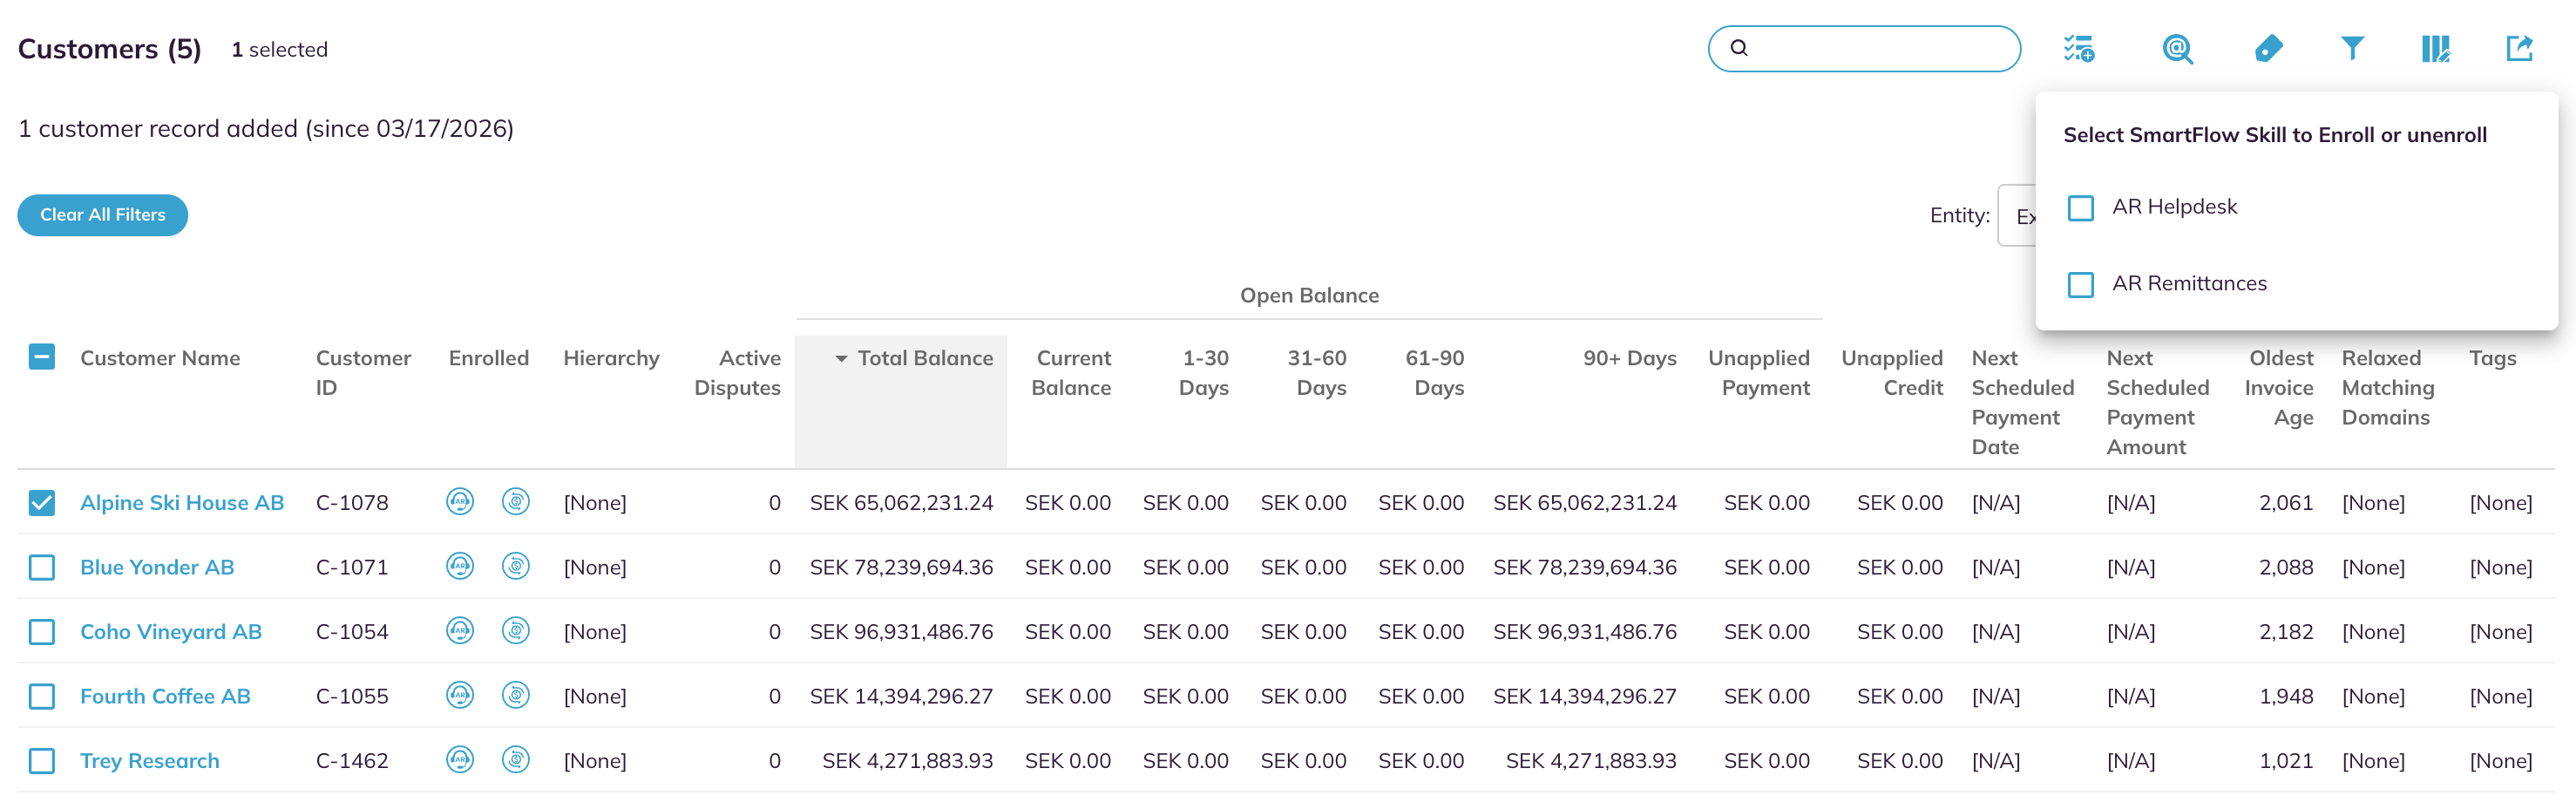Click AR Remittances icon for Coho Vineyard AB

(515, 630)
